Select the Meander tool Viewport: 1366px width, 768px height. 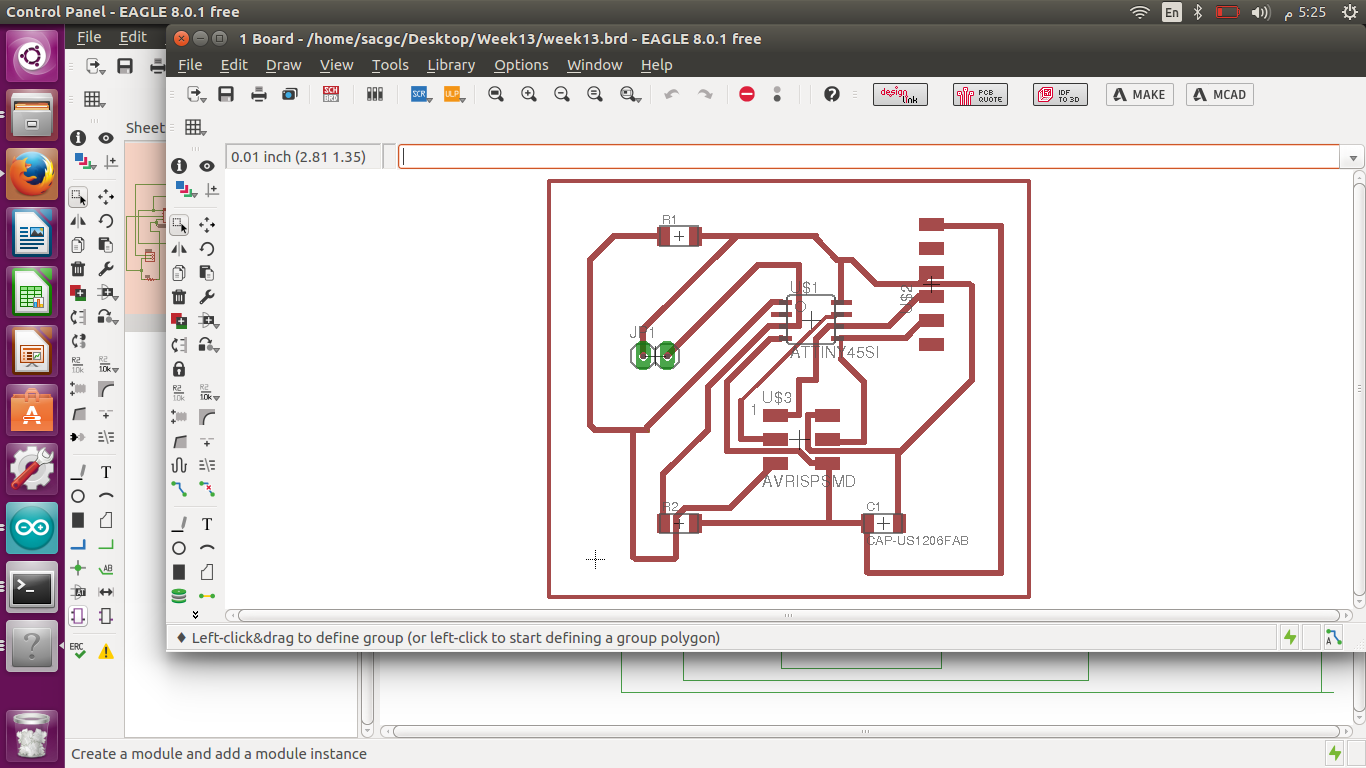179,465
